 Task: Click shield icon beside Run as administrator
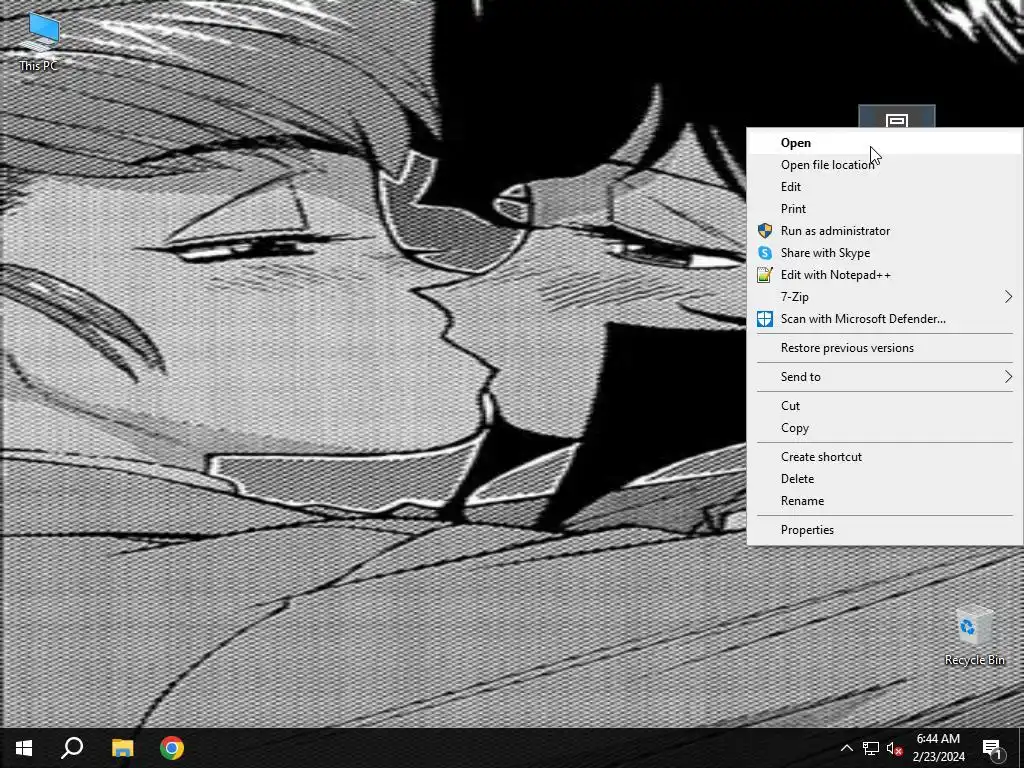(765, 231)
